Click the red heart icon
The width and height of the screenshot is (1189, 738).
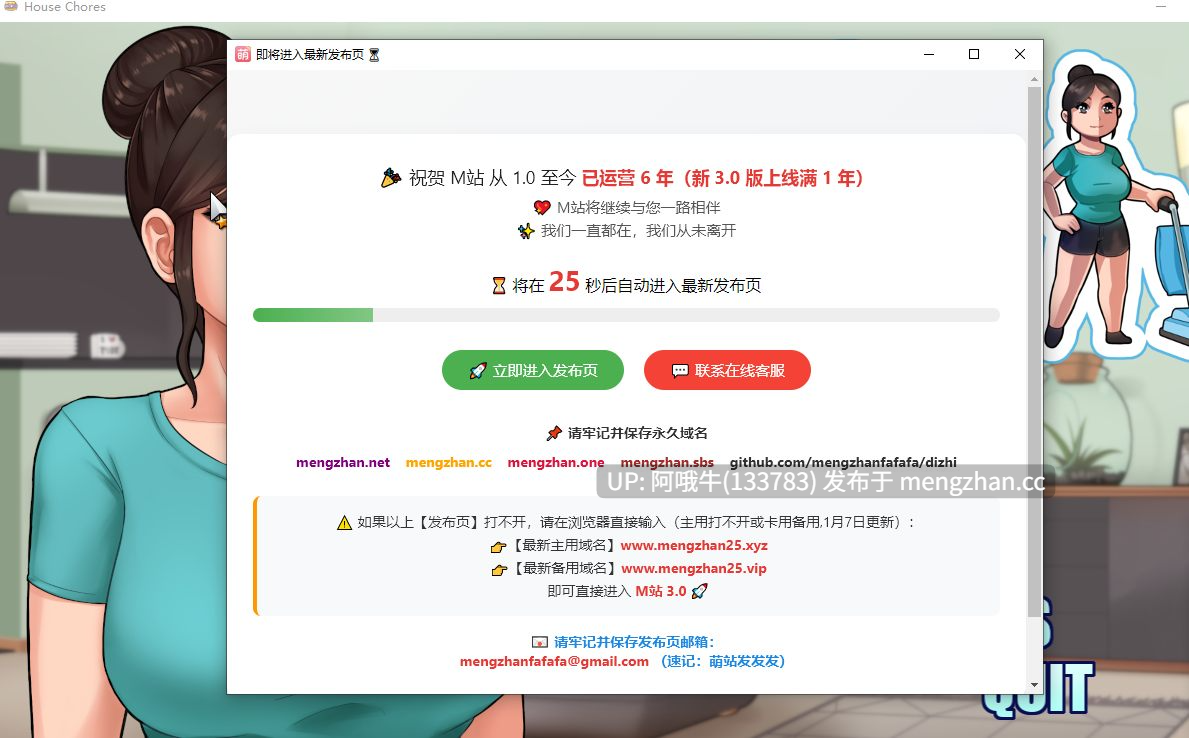pos(541,208)
